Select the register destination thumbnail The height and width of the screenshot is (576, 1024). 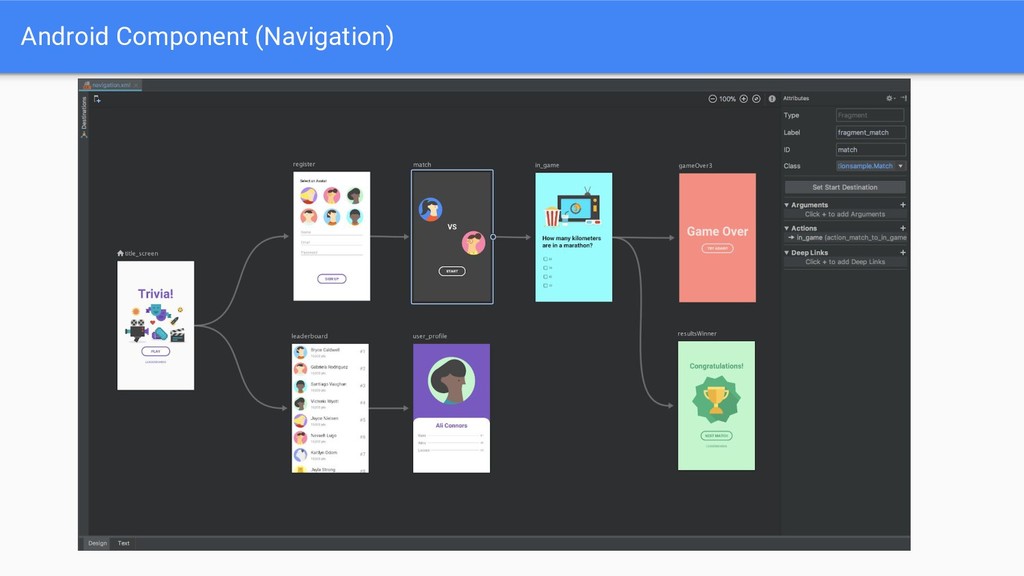332,236
